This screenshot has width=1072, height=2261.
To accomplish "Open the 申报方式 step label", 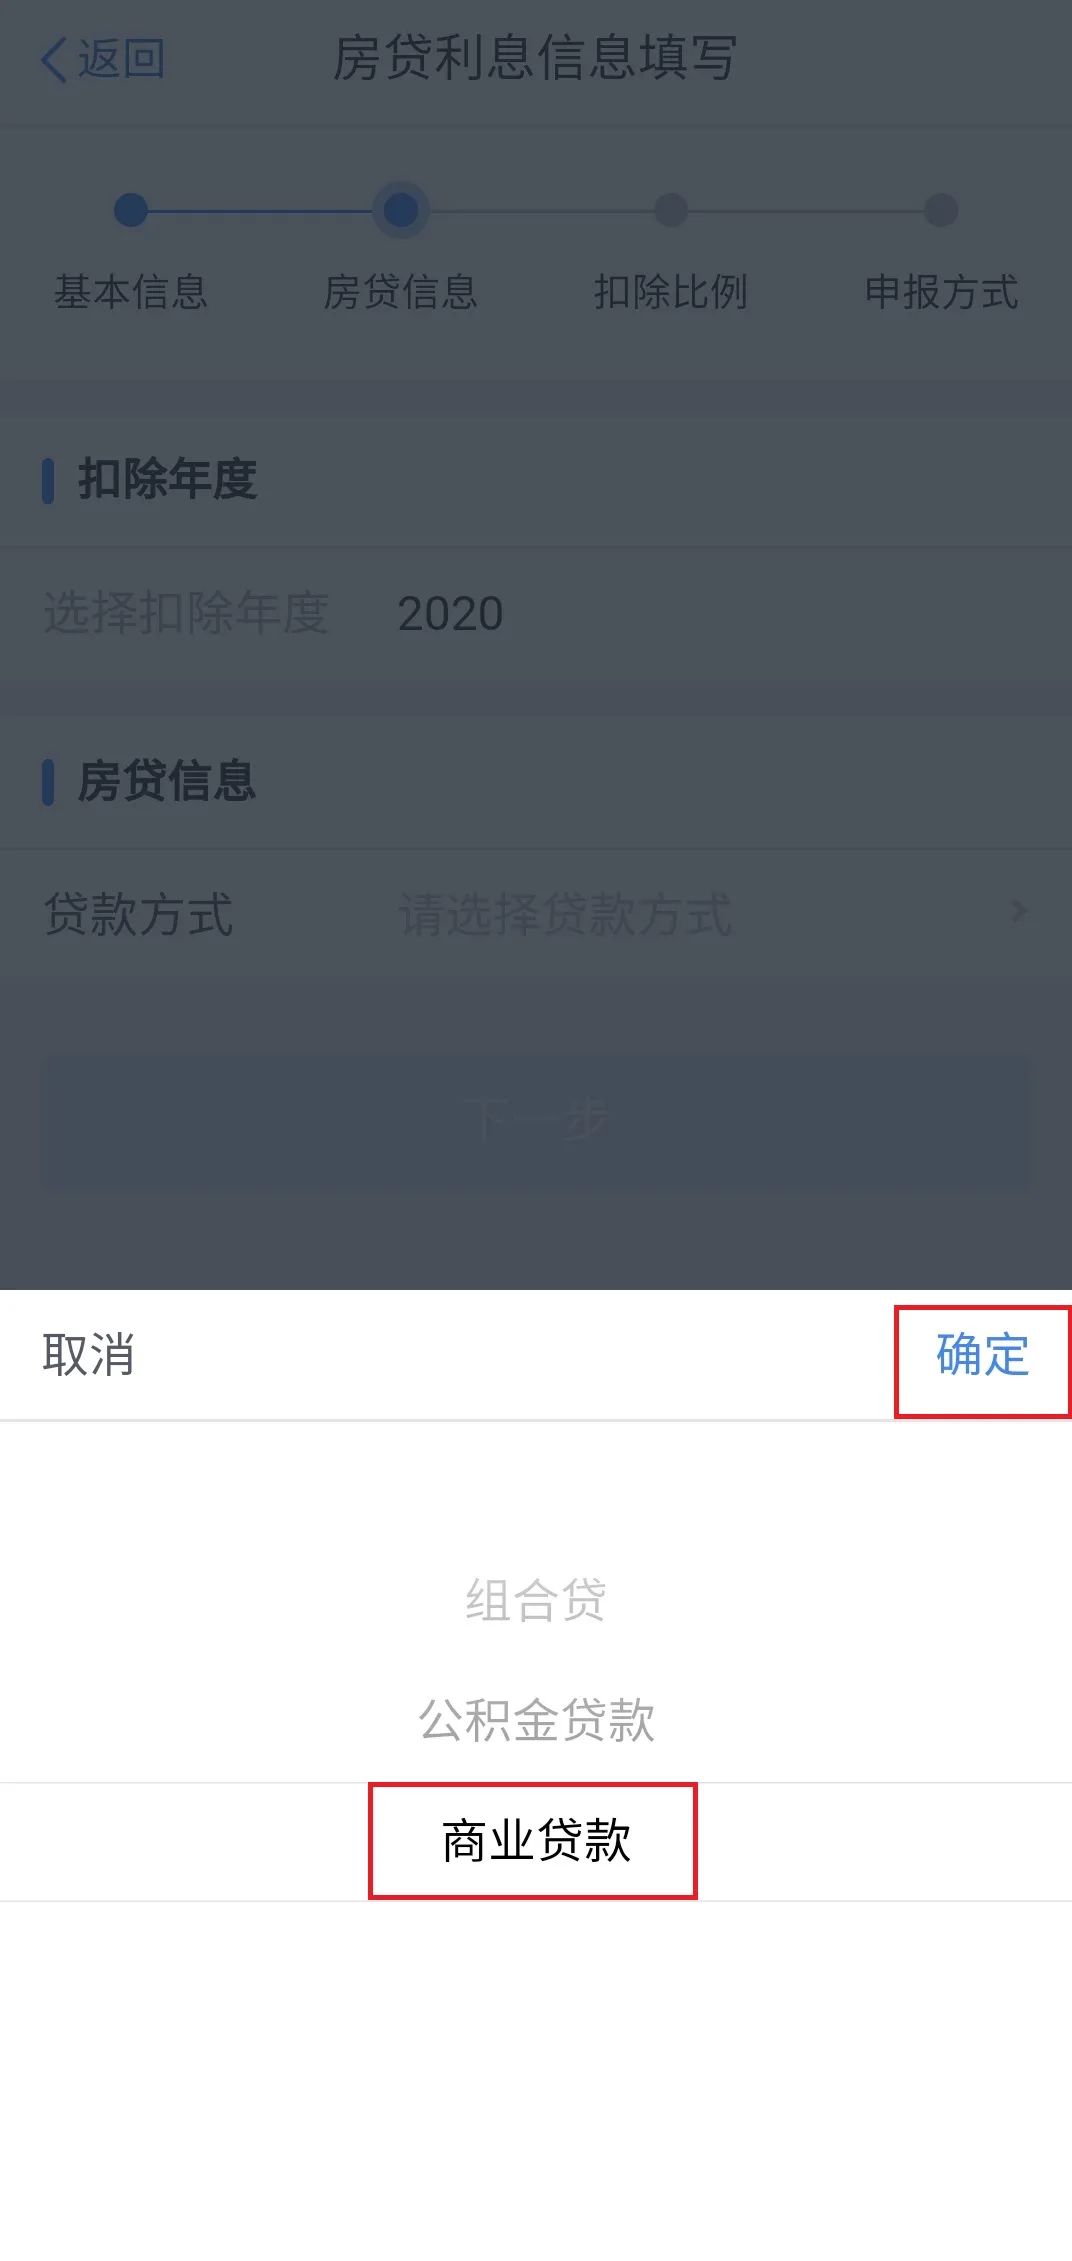I will (x=941, y=292).
